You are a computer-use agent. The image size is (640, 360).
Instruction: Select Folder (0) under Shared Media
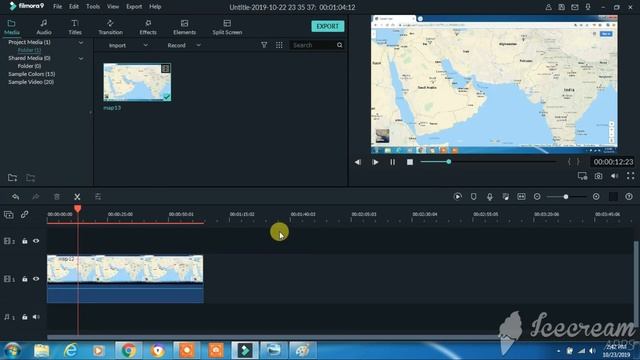tap(29, 66)
